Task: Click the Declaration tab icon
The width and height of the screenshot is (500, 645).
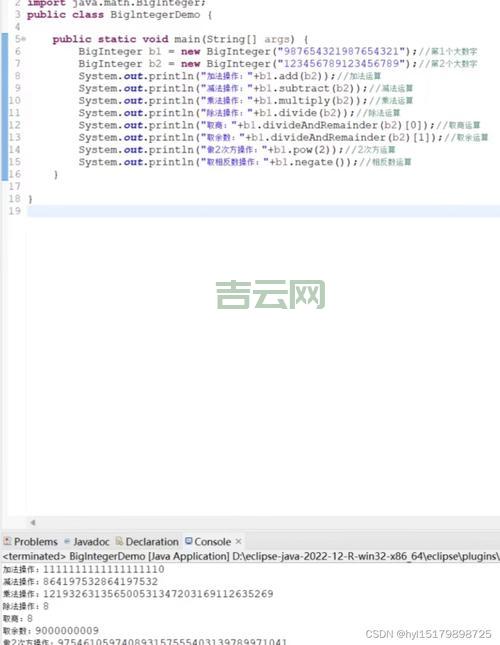Action: pos(120,541)
